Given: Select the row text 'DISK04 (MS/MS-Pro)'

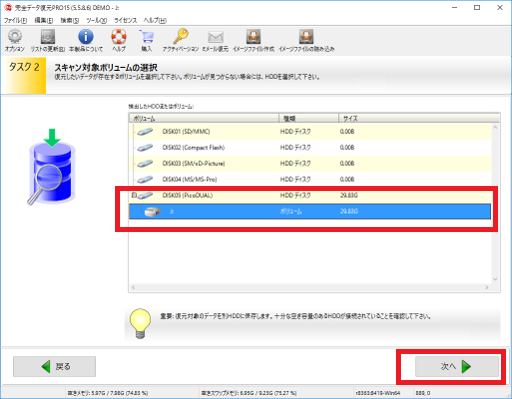Looking at the screenshot, I should click(x=190, y=180).
